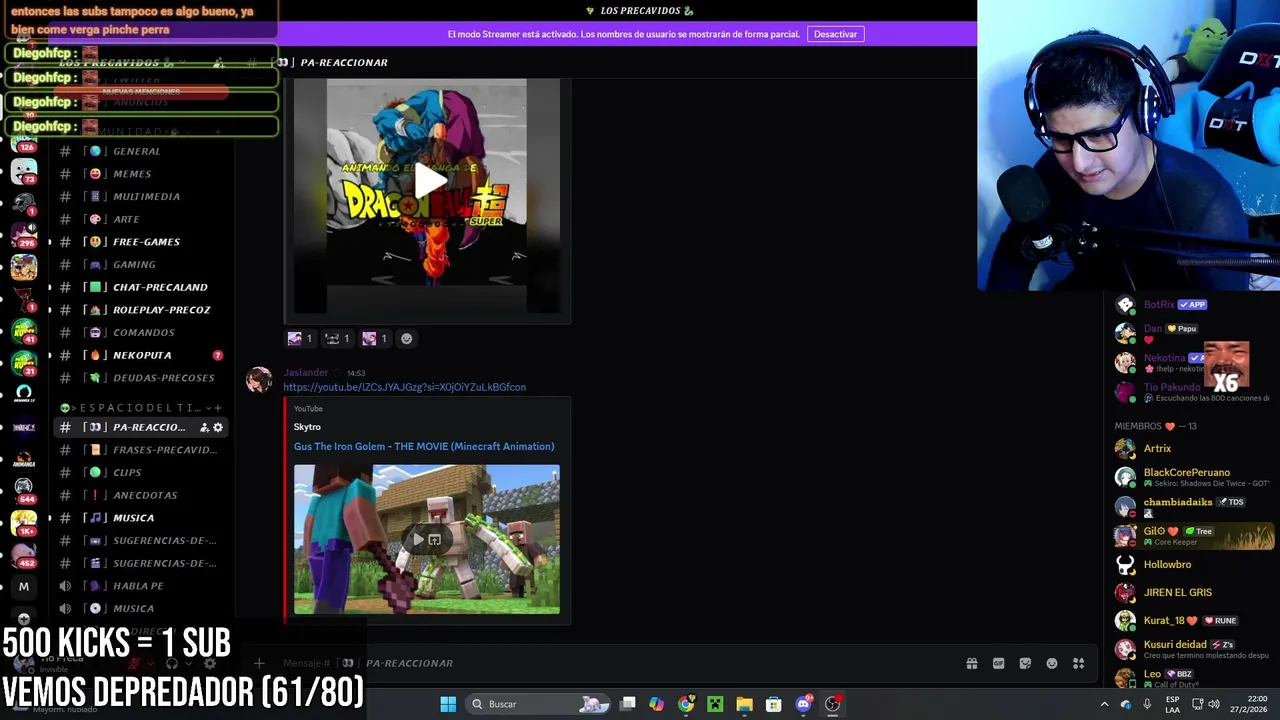Select the M letter server icon
Viewport: 1280px width, 720px height.
[24, 587]
